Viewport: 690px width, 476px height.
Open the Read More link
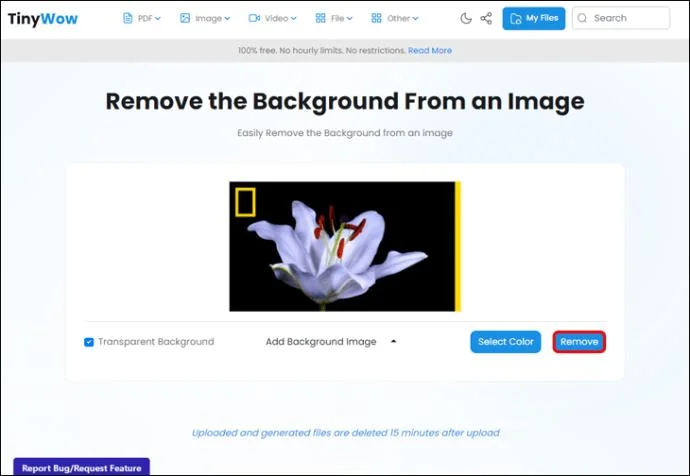(x=430, y=51)
